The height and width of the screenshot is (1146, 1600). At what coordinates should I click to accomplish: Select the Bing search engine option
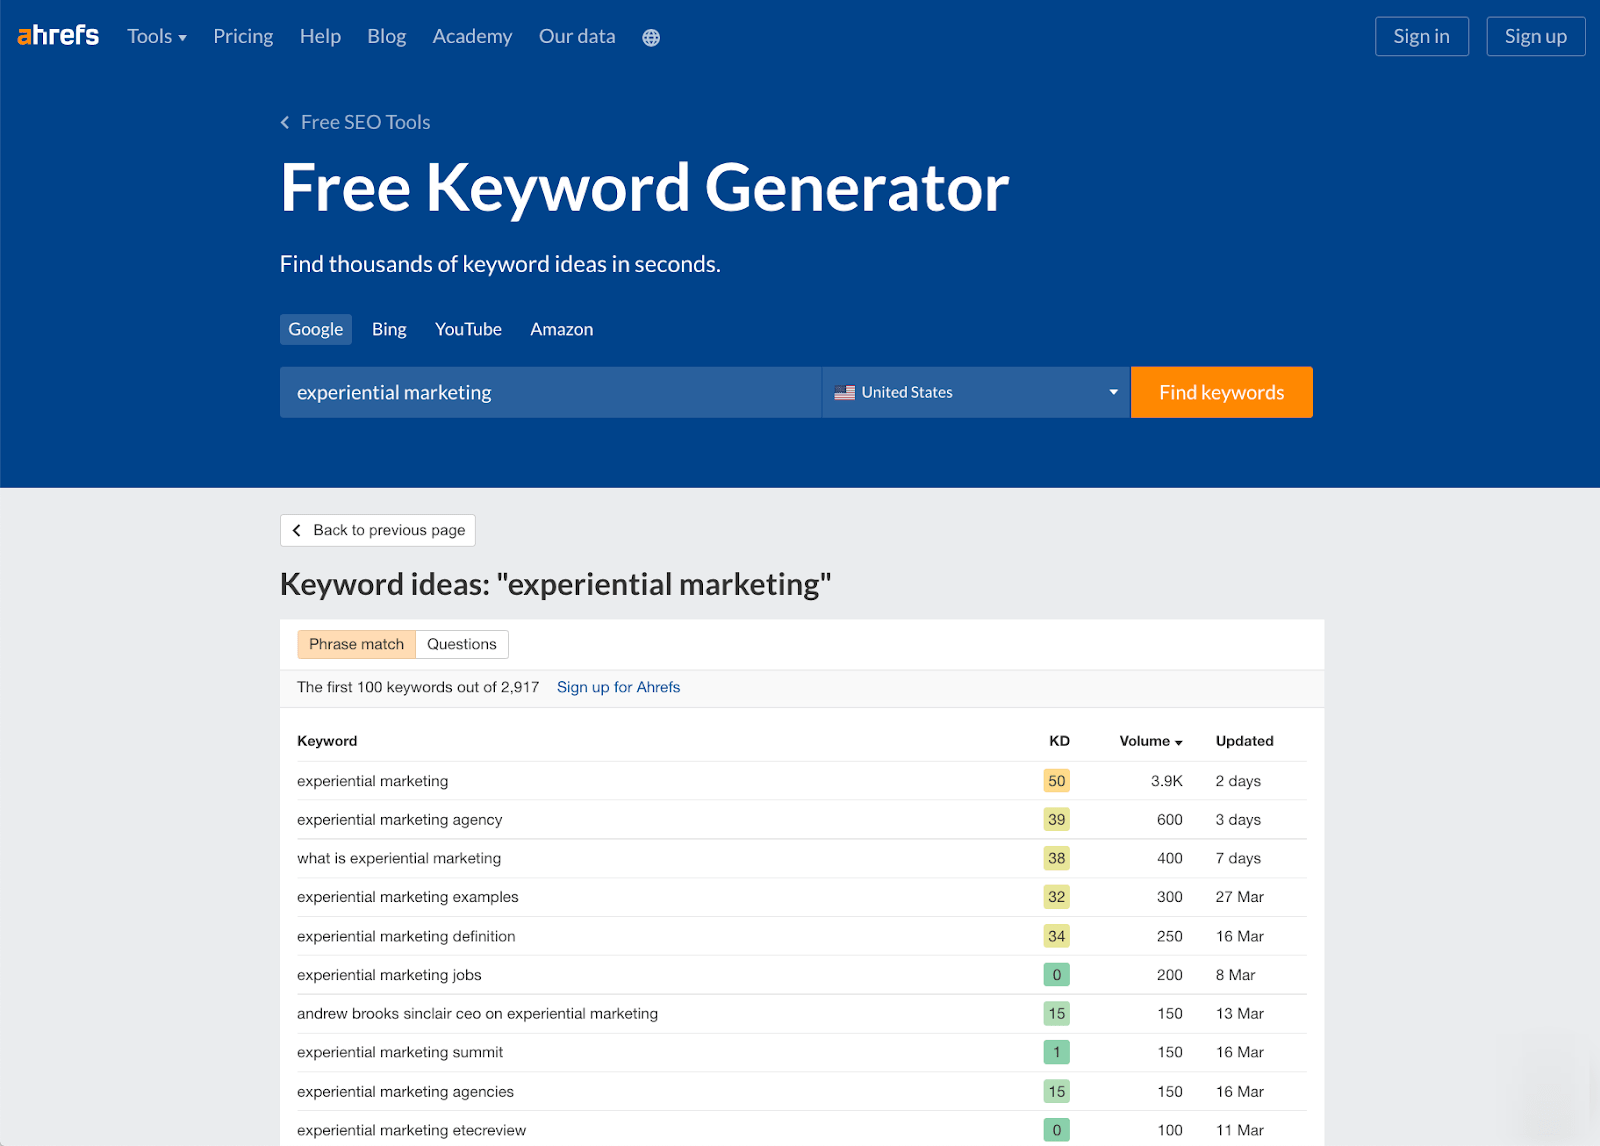pos(389,328)
